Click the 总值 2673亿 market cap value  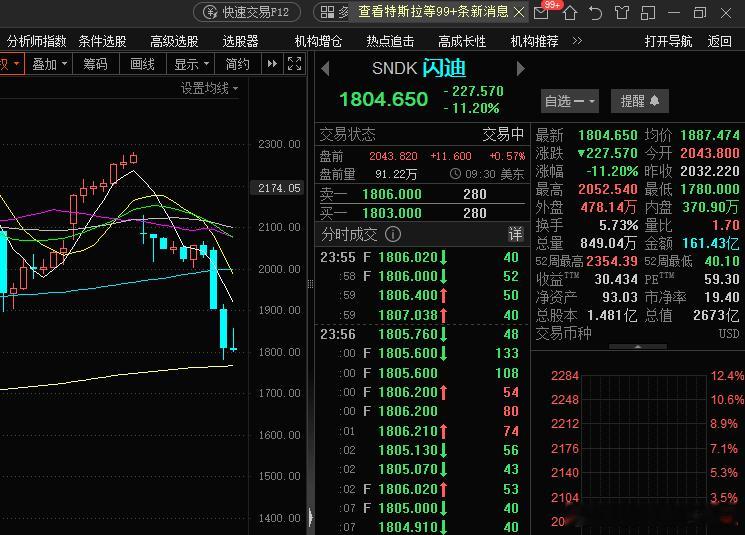tap(716, 315)
